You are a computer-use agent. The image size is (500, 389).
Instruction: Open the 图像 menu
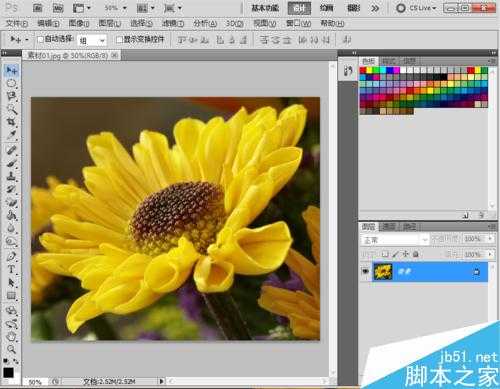[79, 23]
